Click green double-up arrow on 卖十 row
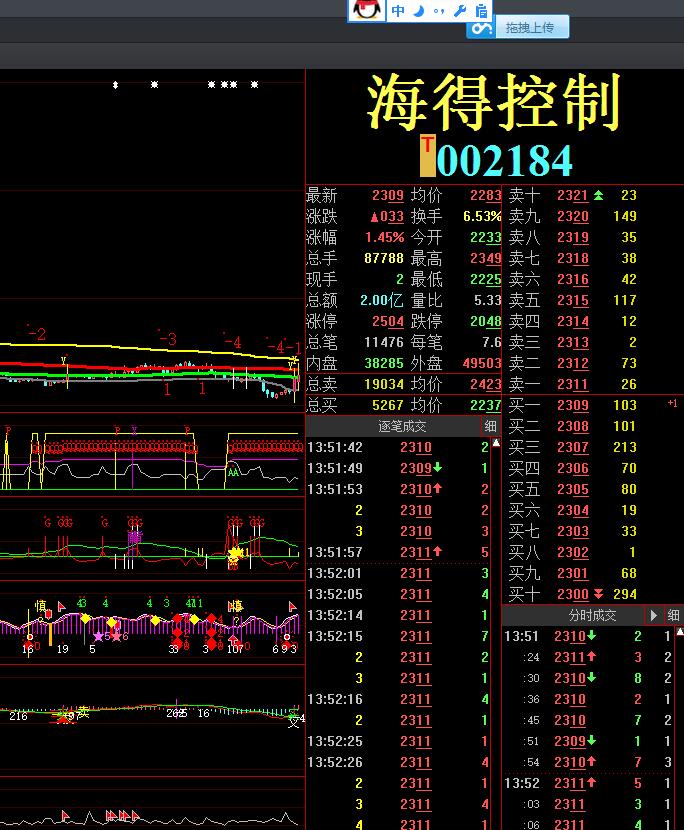This screenshot has height=830, width=684. pyautogui.click(x=598, y=195)
